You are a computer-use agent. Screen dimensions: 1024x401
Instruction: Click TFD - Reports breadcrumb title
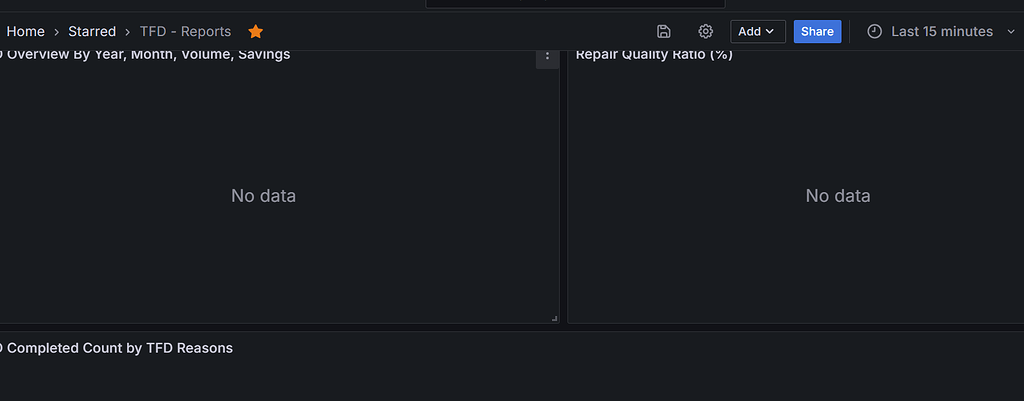point(185,32)
